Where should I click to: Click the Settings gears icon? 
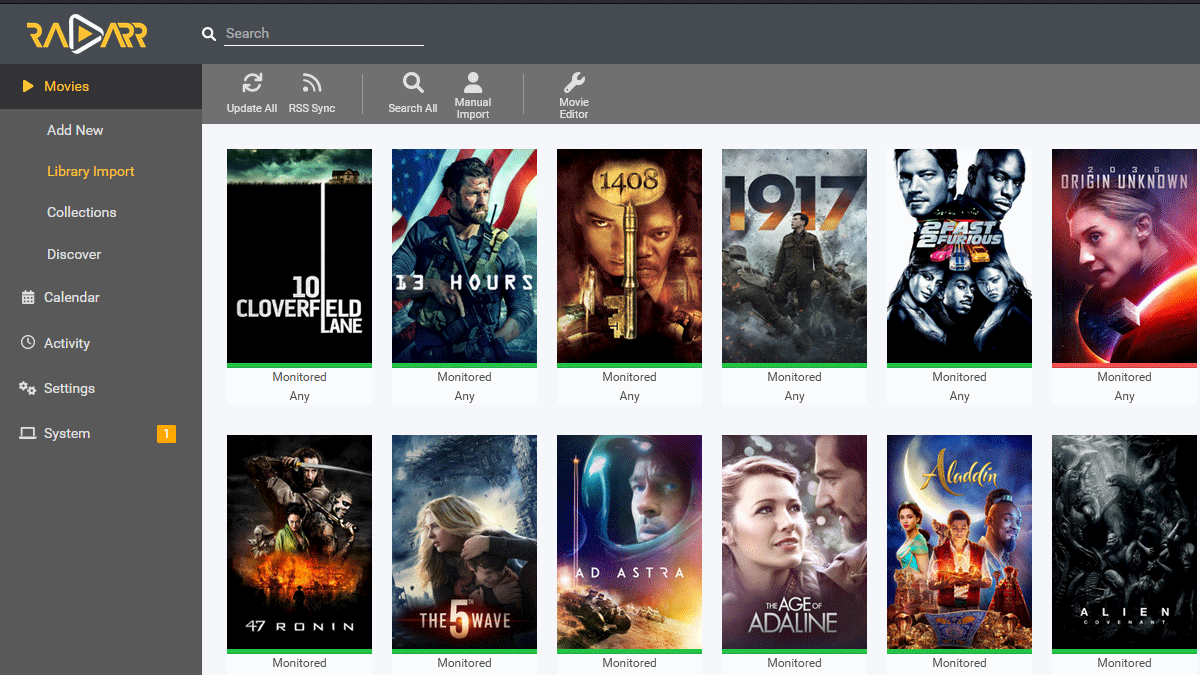(x=28, y=388)
